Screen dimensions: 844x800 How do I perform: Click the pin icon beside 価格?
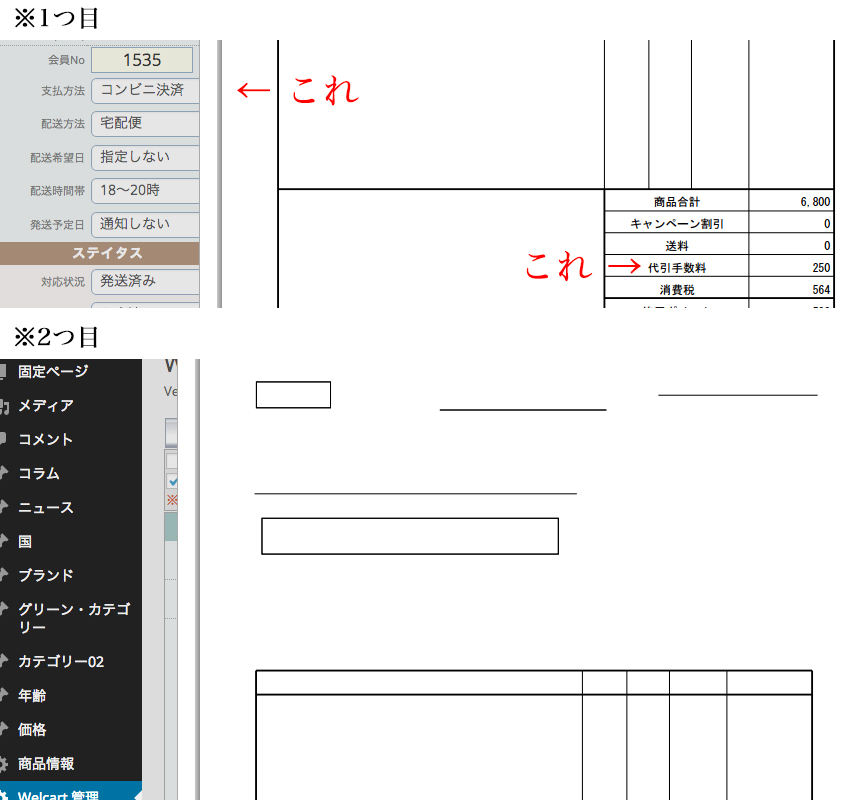[x=3, y=729]
